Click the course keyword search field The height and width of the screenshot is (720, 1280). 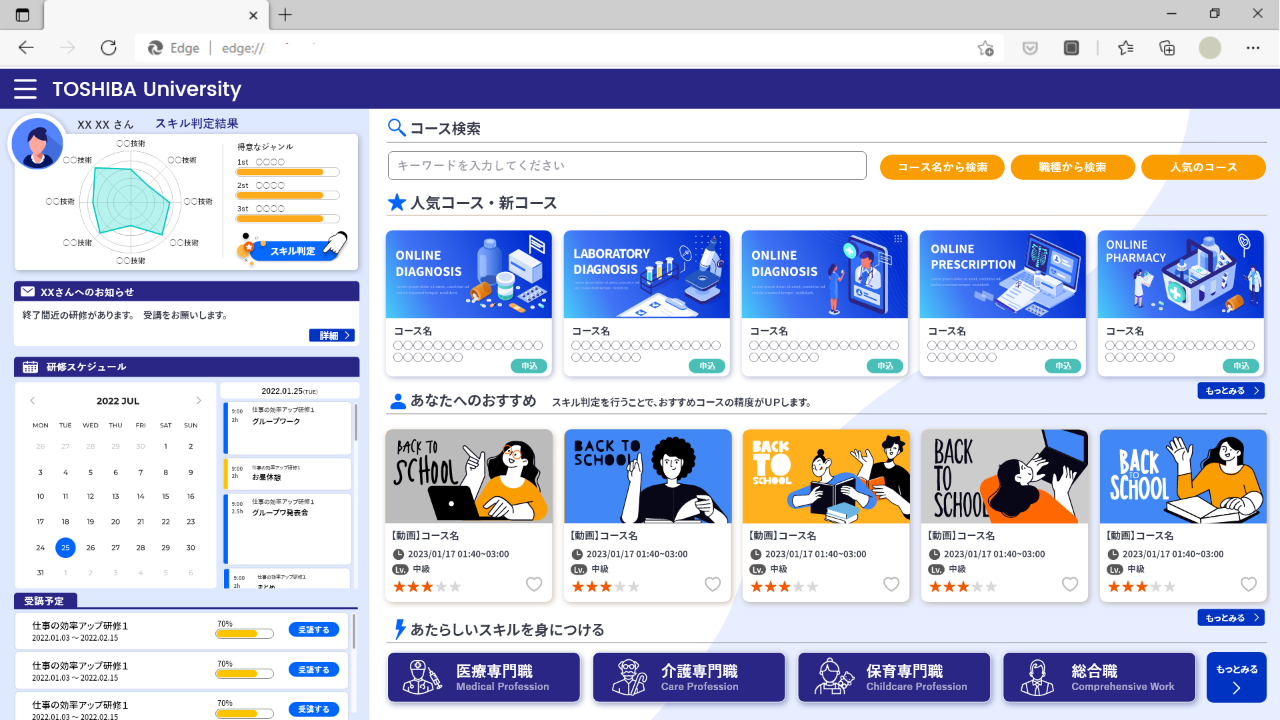tap(627, 166)
